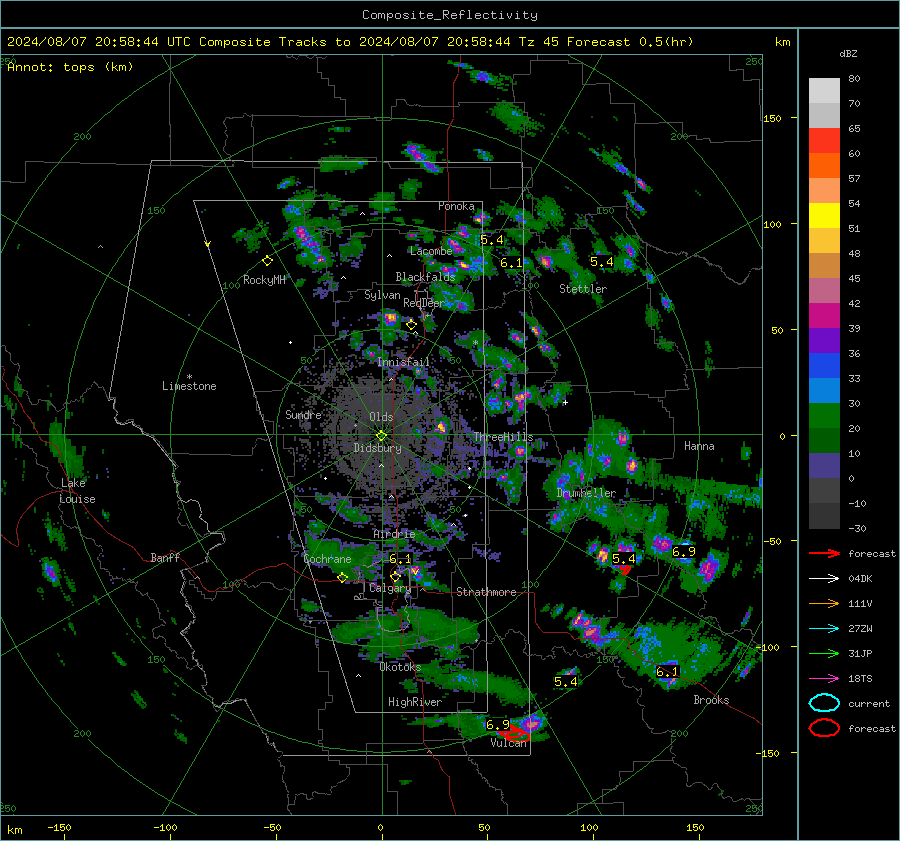The image size is (900, 841).
Task: Click the Didsbury label
Action: click(378, 448)
